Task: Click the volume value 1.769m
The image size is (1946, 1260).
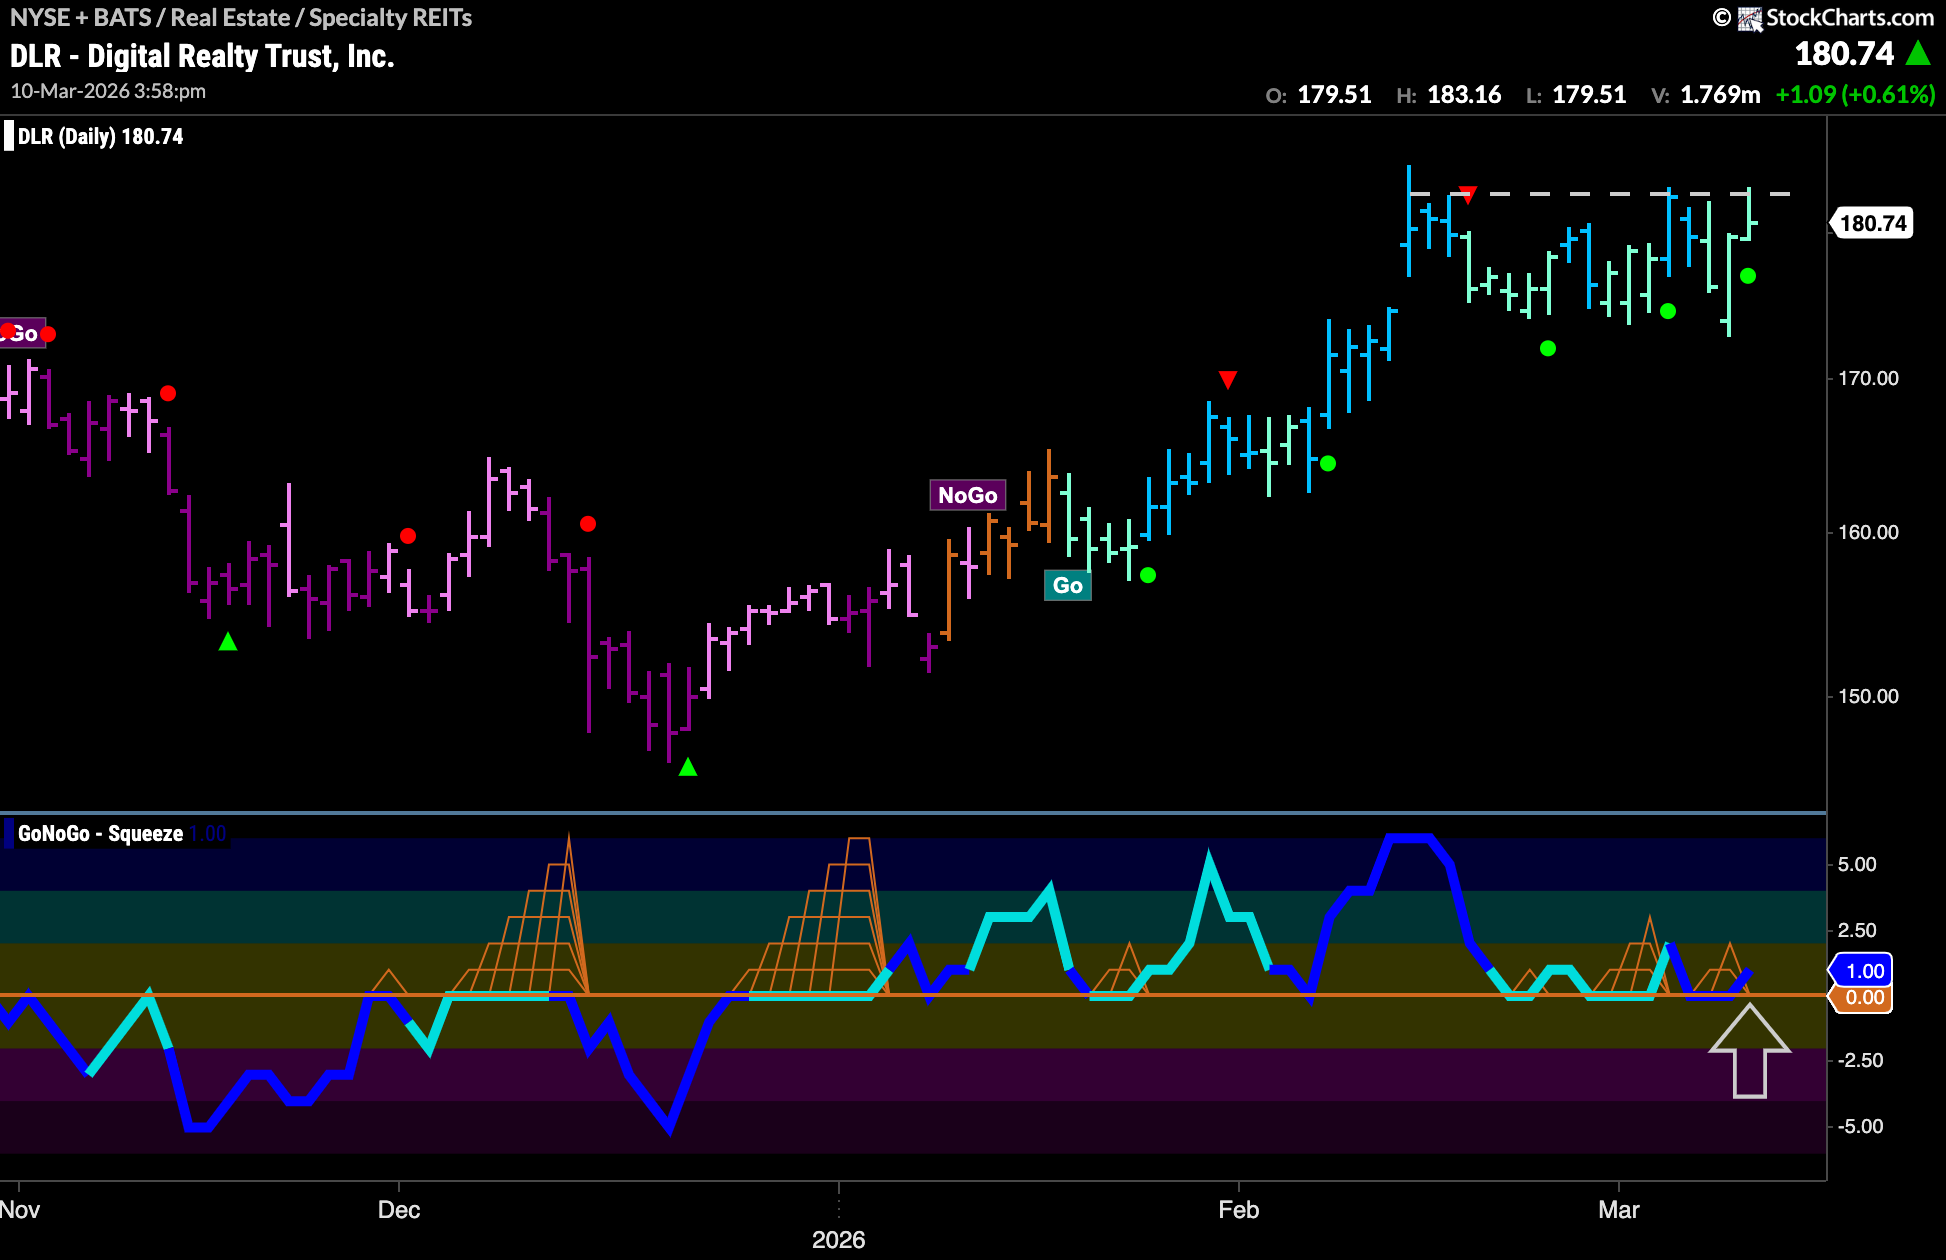Action: point(1720,95)
